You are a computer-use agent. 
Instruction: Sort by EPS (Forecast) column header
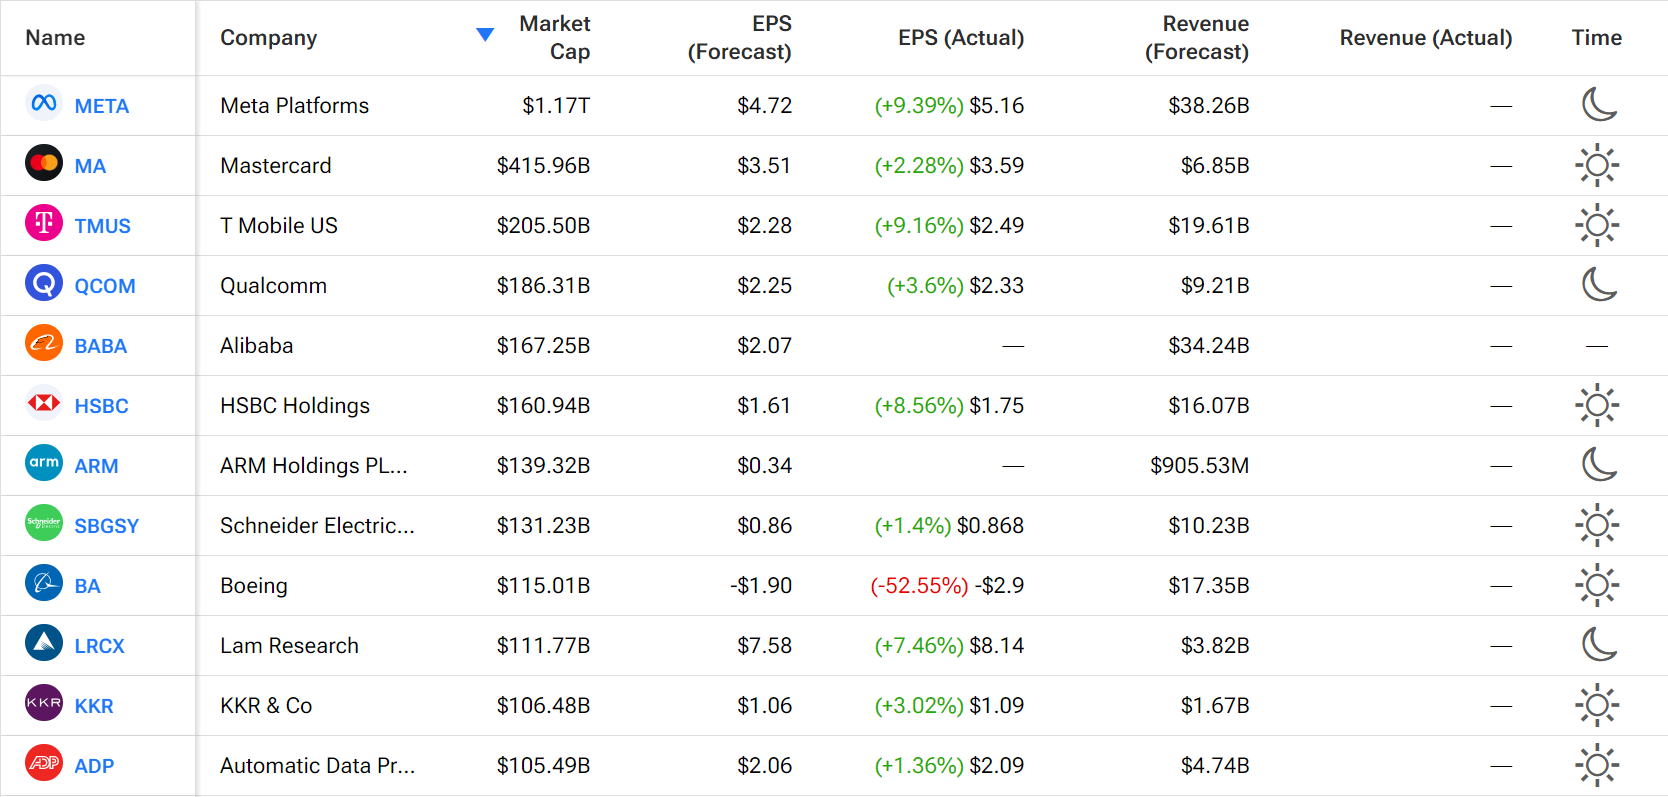pyautogui.click(x=739, y=38)
